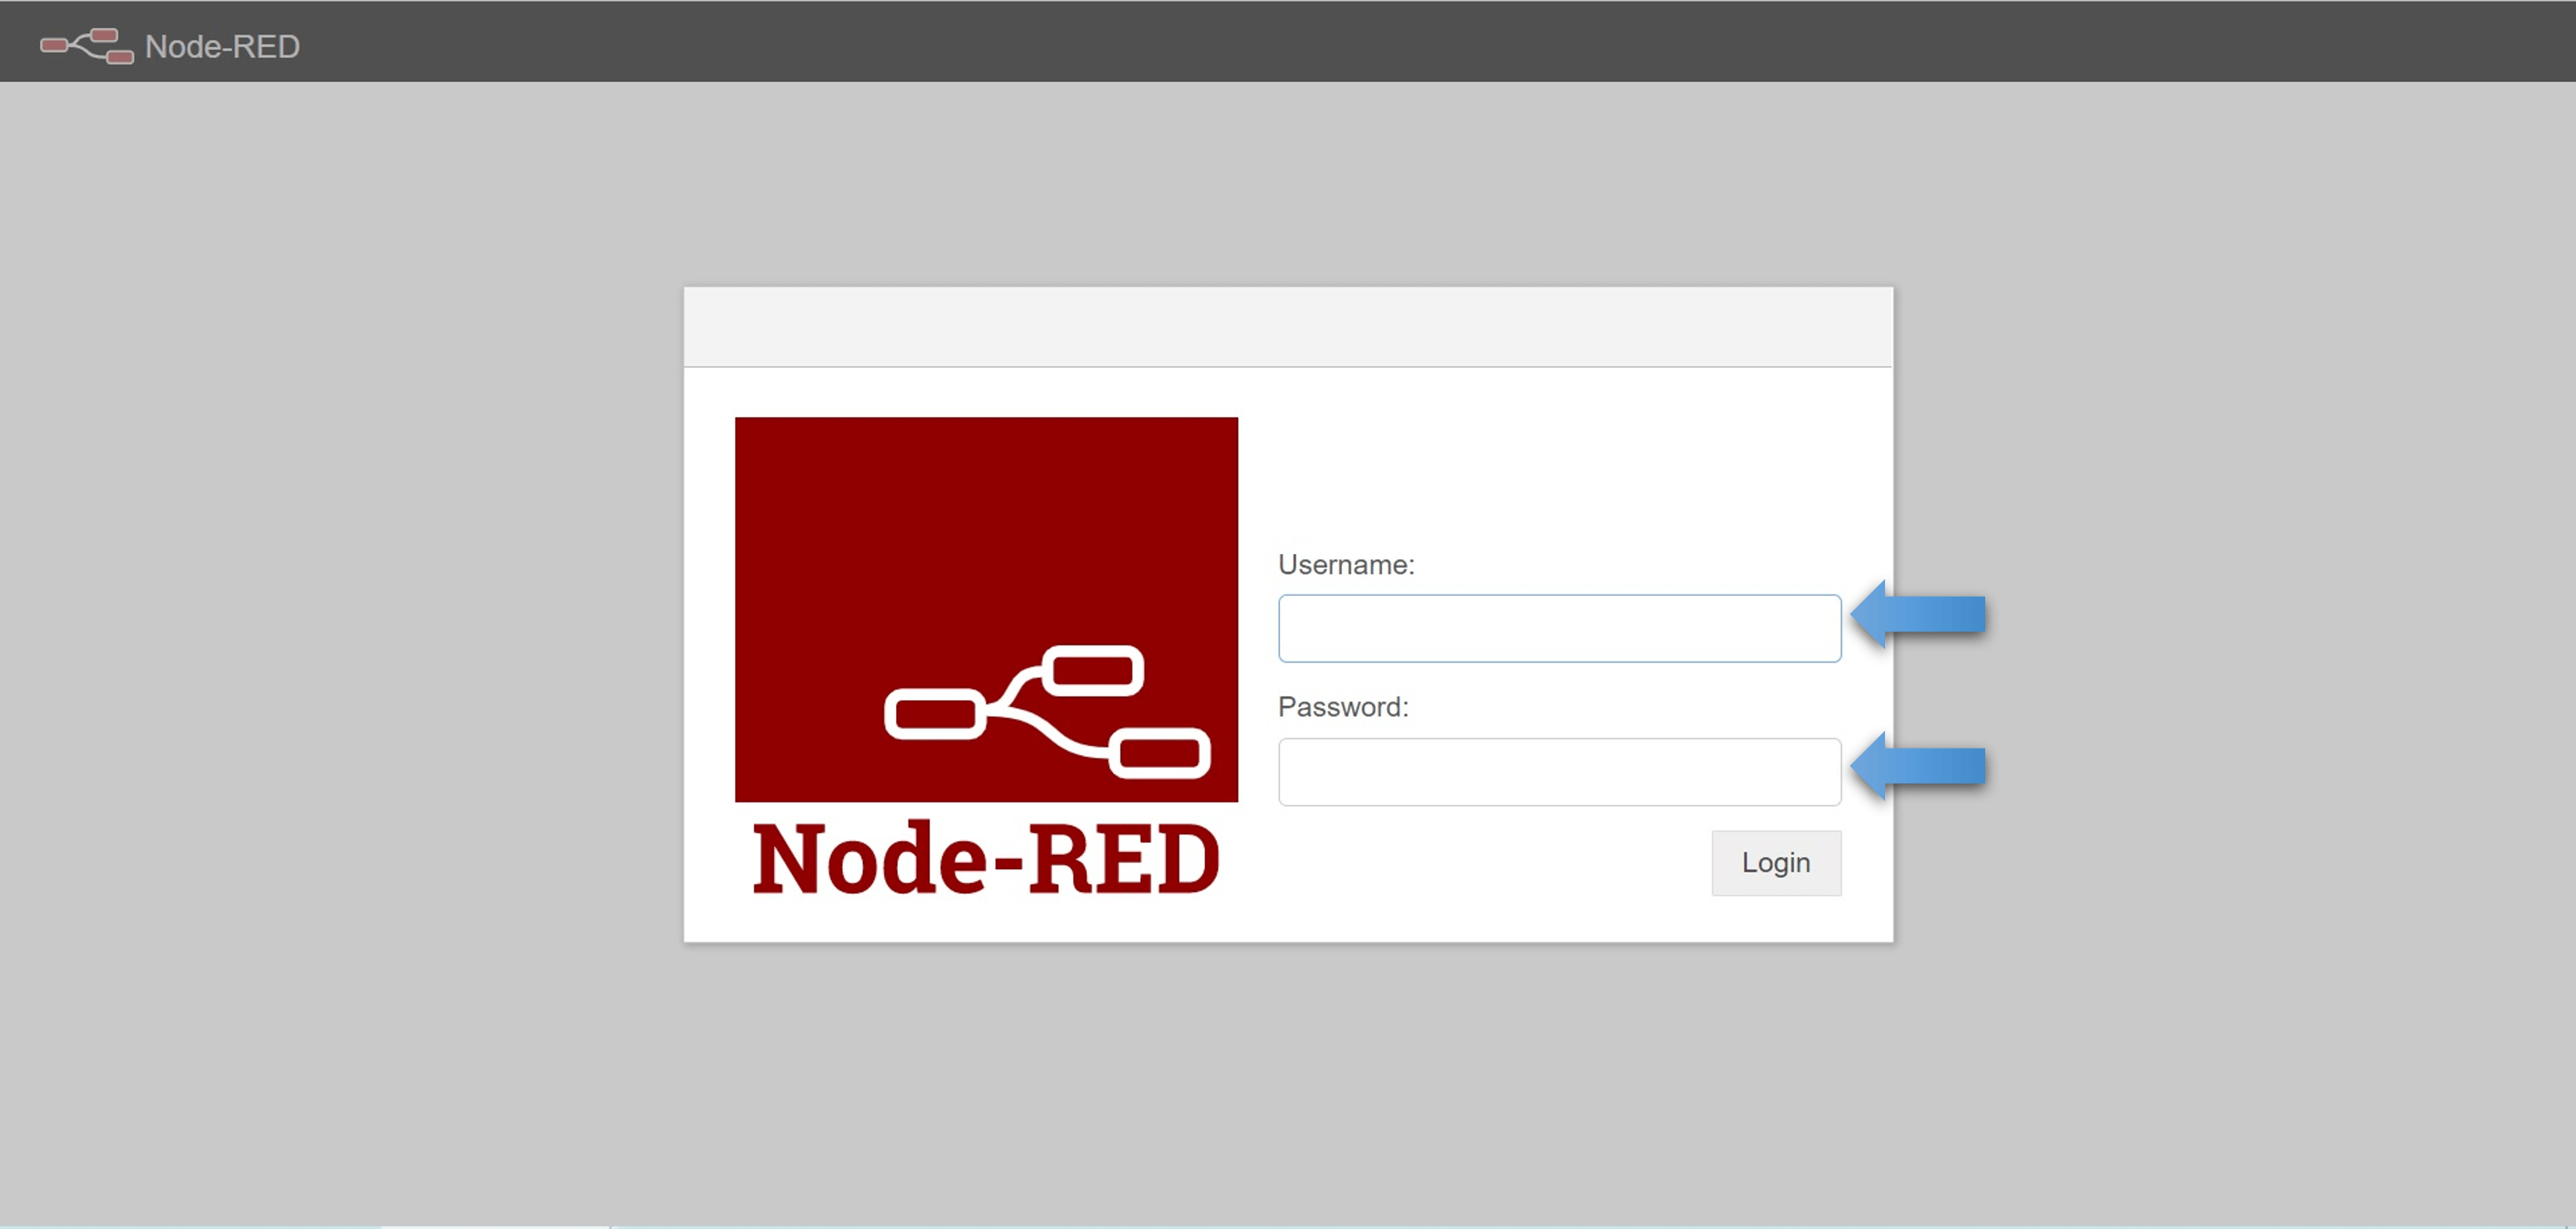
Task: Click the left node shape in large logo
Action: pyautogui.click(x=935, y=714)
